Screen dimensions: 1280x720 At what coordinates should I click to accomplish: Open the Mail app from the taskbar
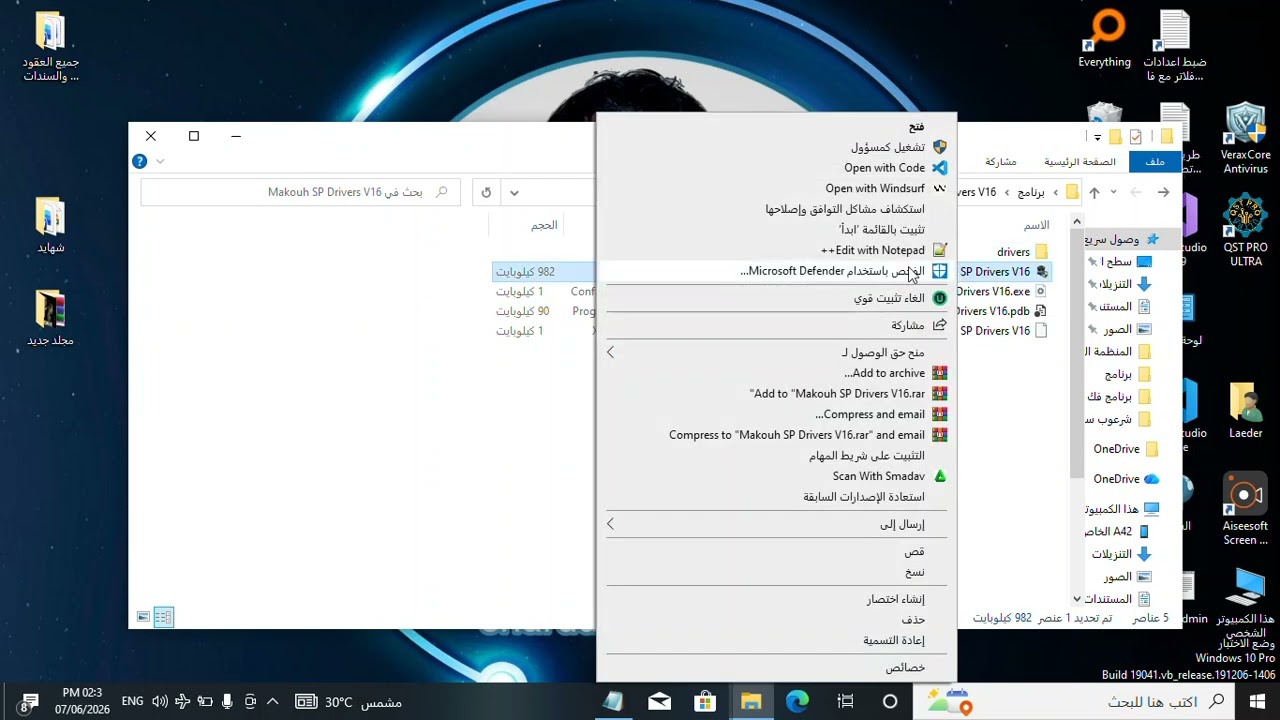pos(659,701)
